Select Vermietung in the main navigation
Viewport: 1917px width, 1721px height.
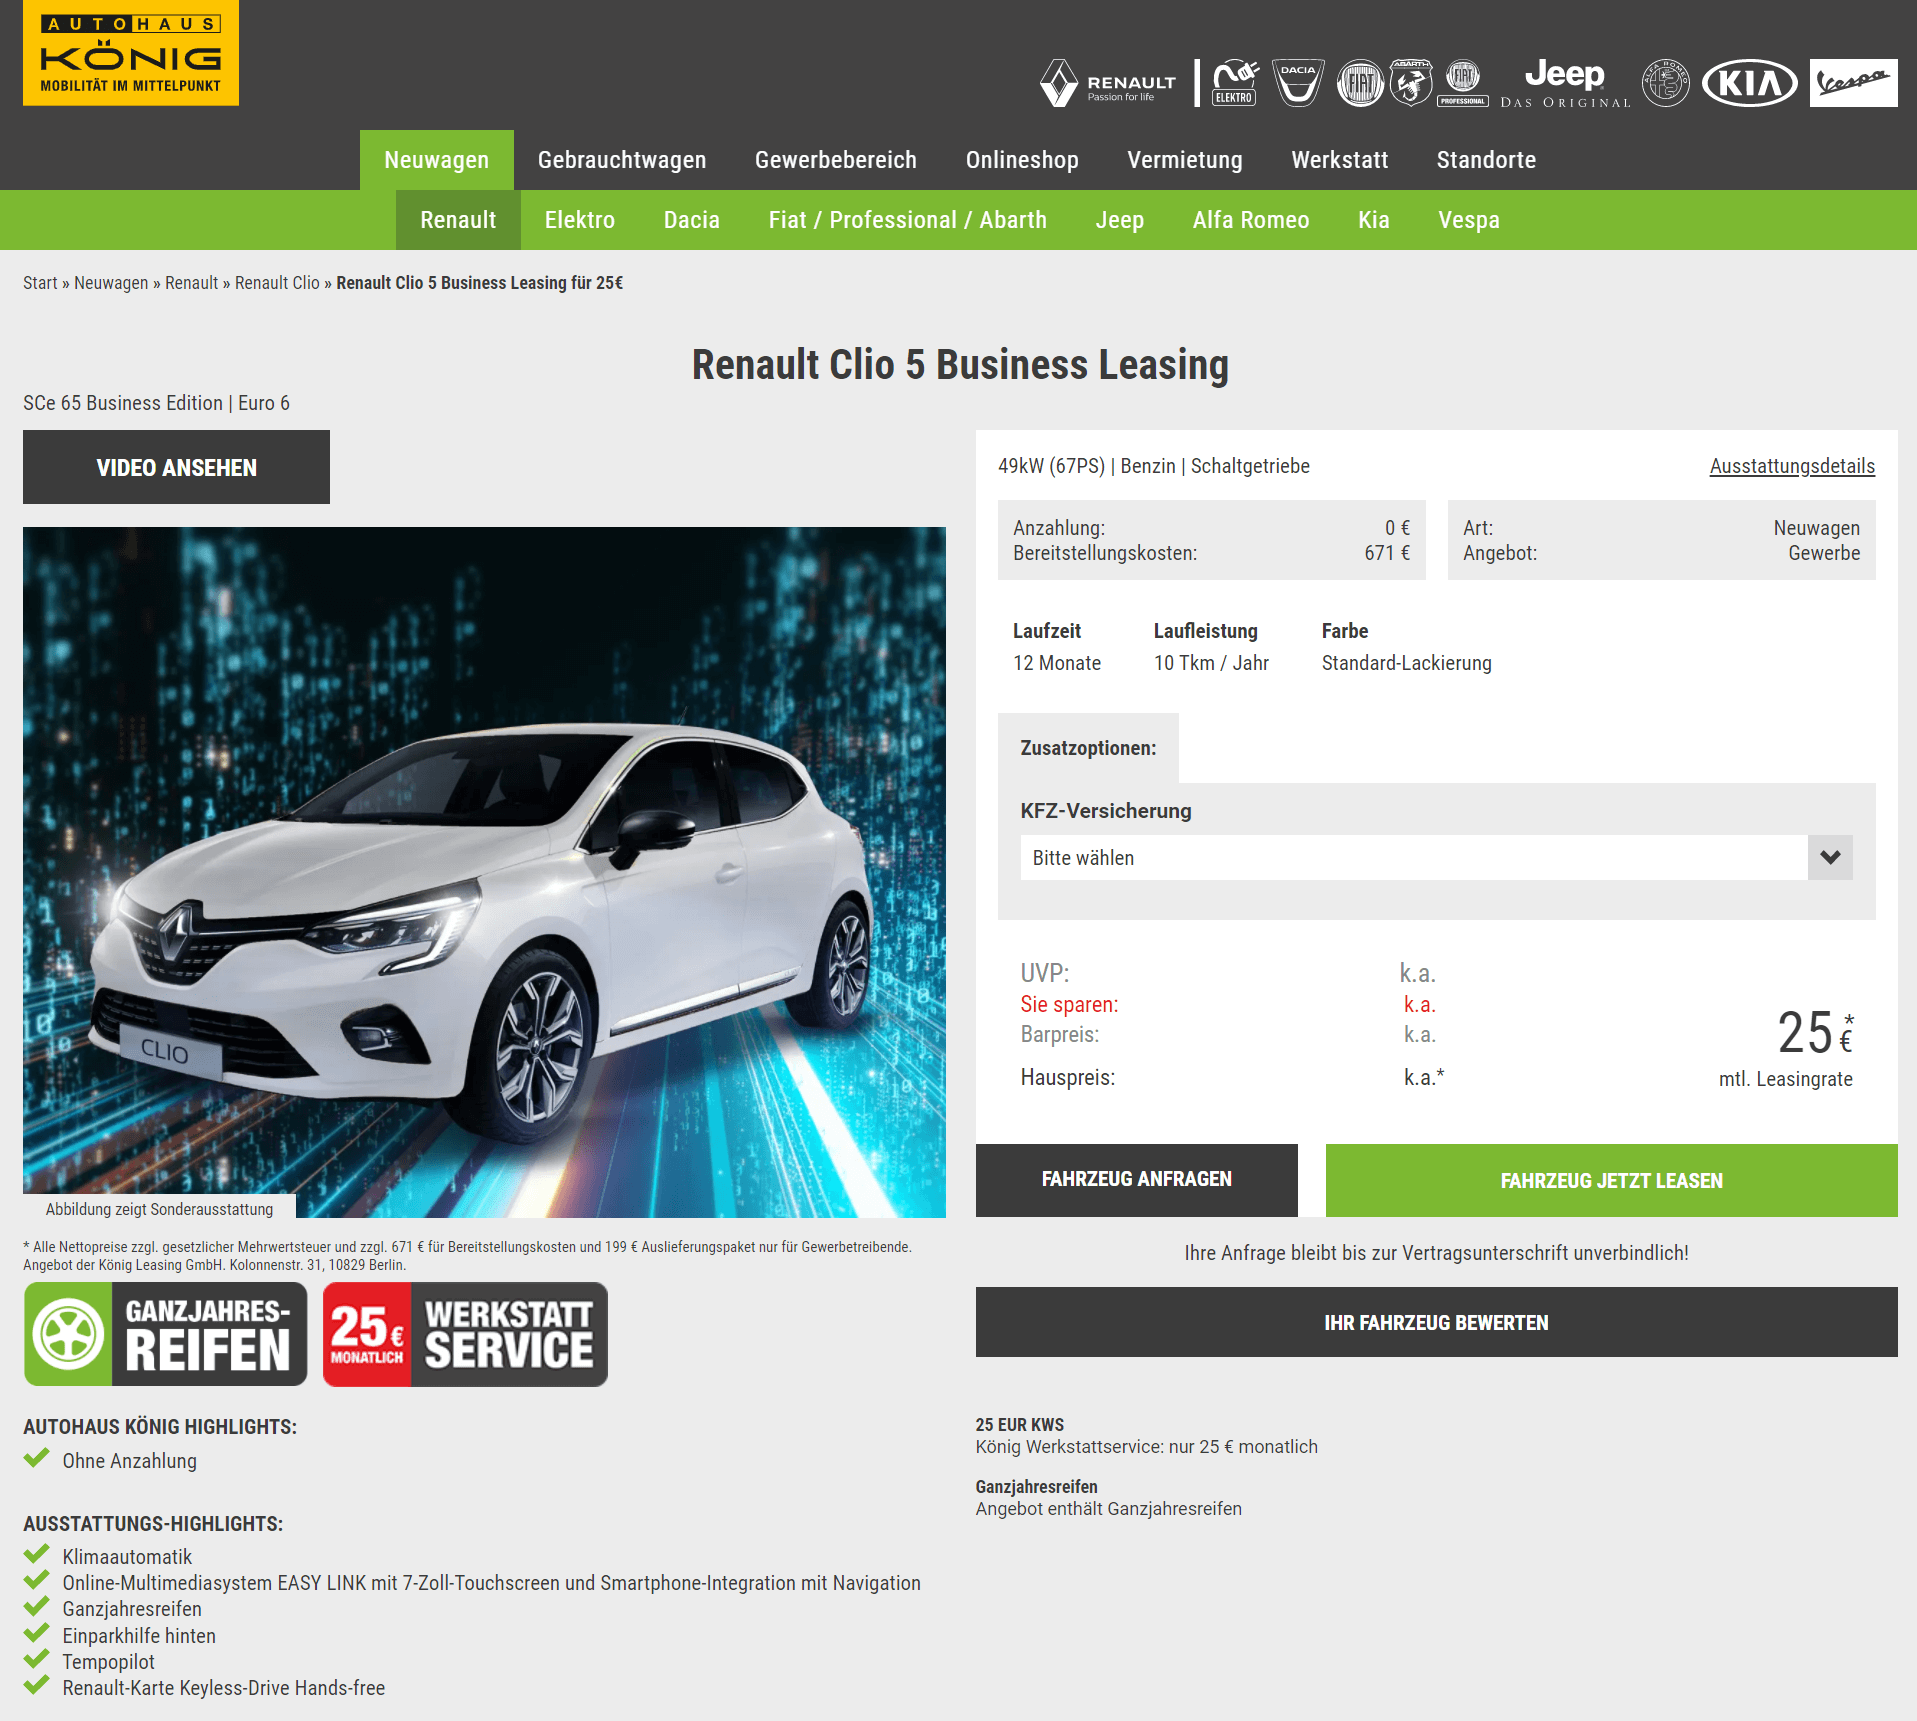click(x=1185, y=160)
